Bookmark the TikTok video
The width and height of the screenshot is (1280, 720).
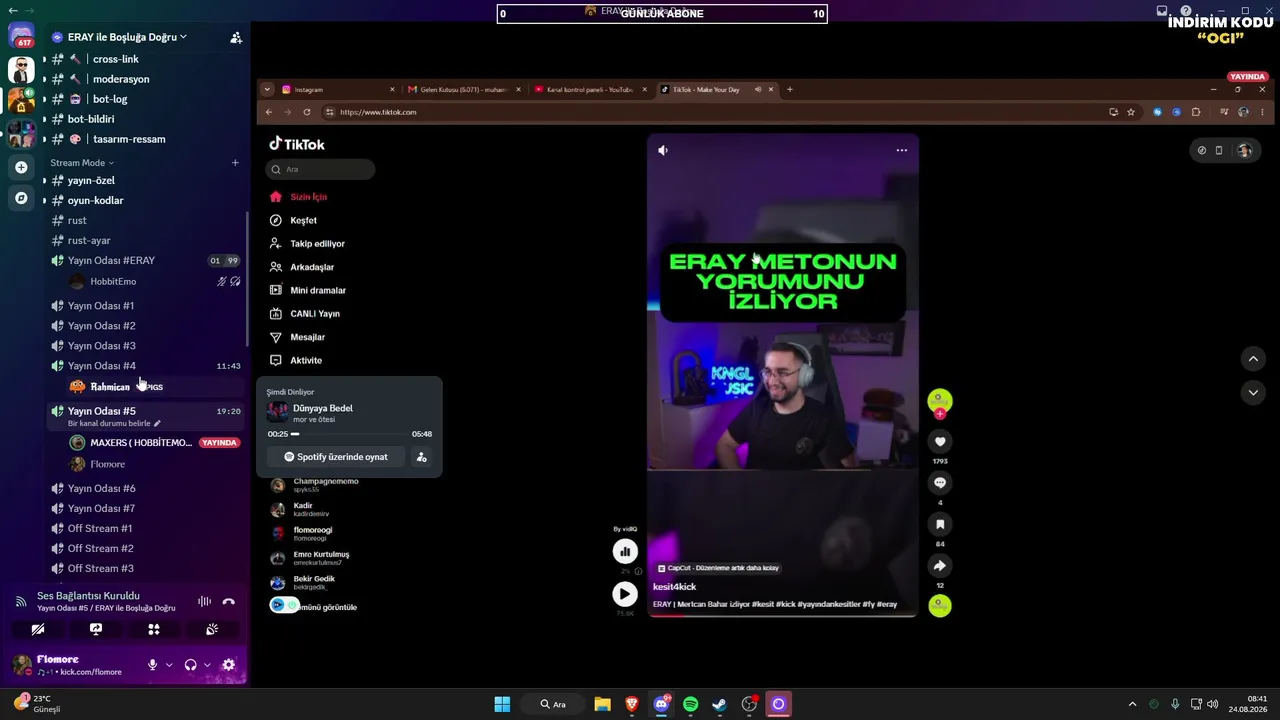[940, 524]
